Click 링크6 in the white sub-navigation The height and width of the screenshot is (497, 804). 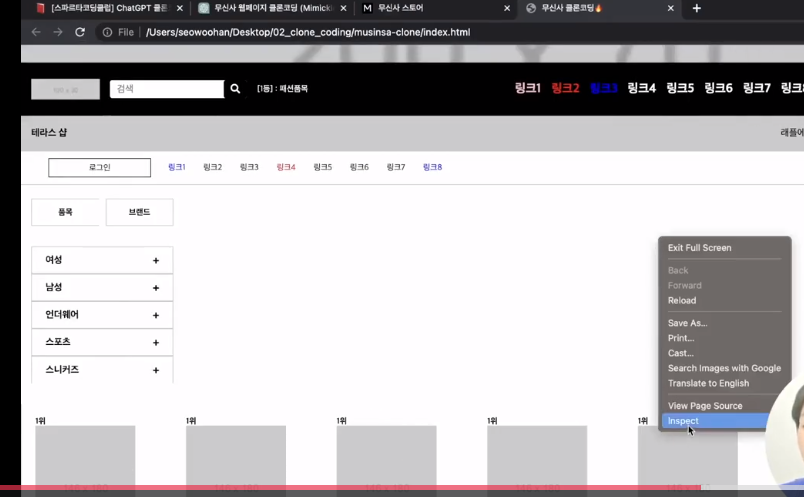click(359, 167)
